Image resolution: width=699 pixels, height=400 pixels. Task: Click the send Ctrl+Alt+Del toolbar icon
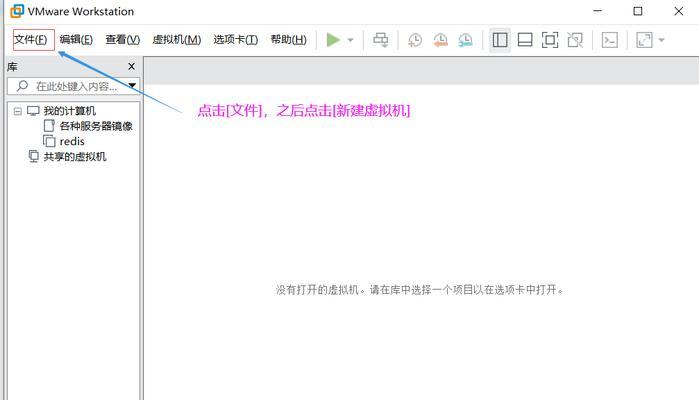point(380,40)
